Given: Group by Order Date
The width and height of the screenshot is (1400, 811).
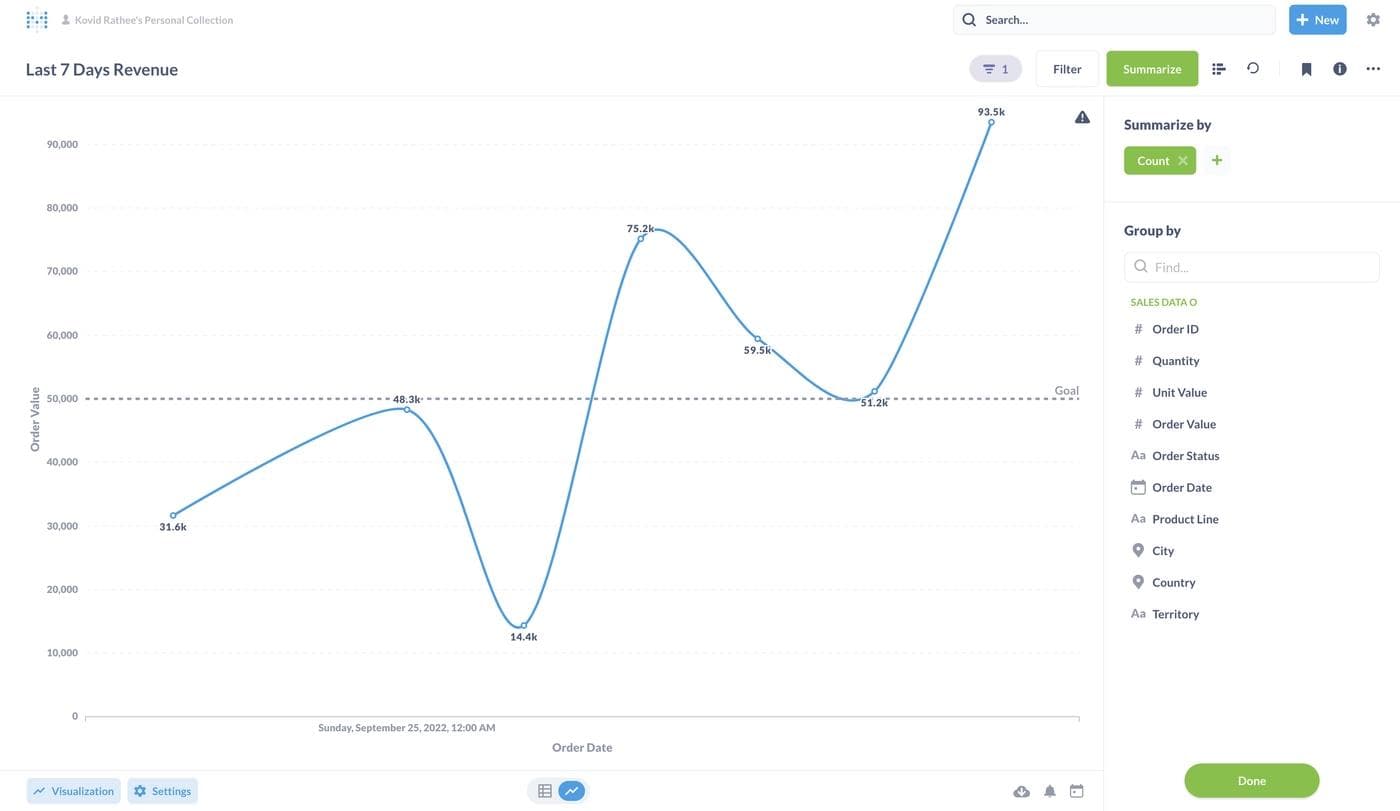Looking at the screenshot, I should click(x=1182, y=487).
